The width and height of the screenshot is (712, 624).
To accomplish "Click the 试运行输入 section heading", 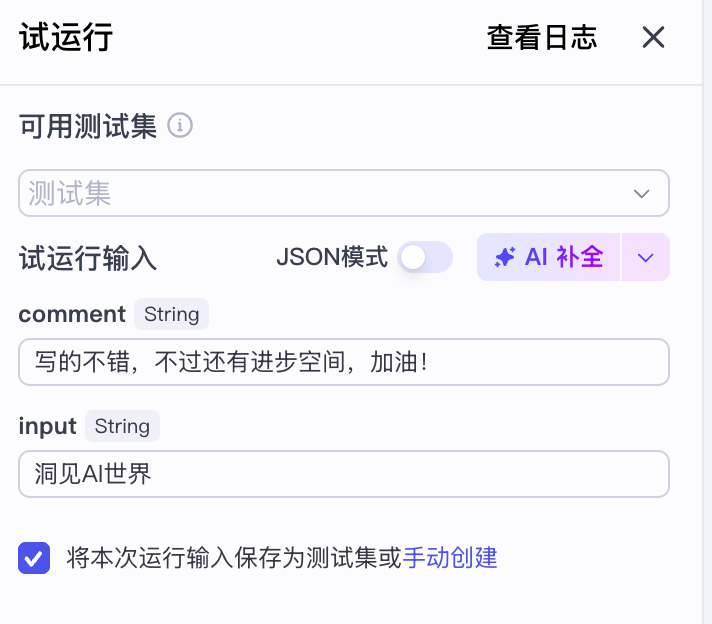I will click(x=88, y=258).
